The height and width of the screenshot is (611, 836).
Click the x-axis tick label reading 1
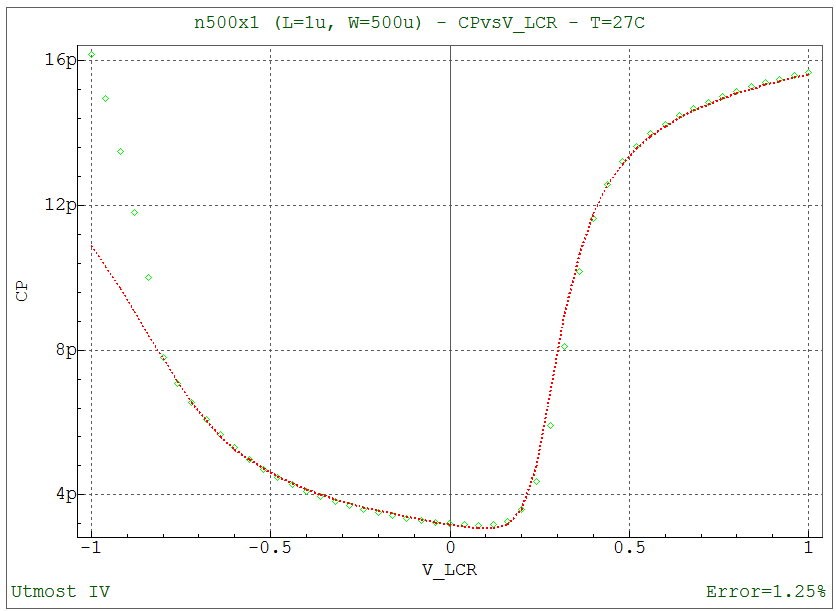point(809,548)
